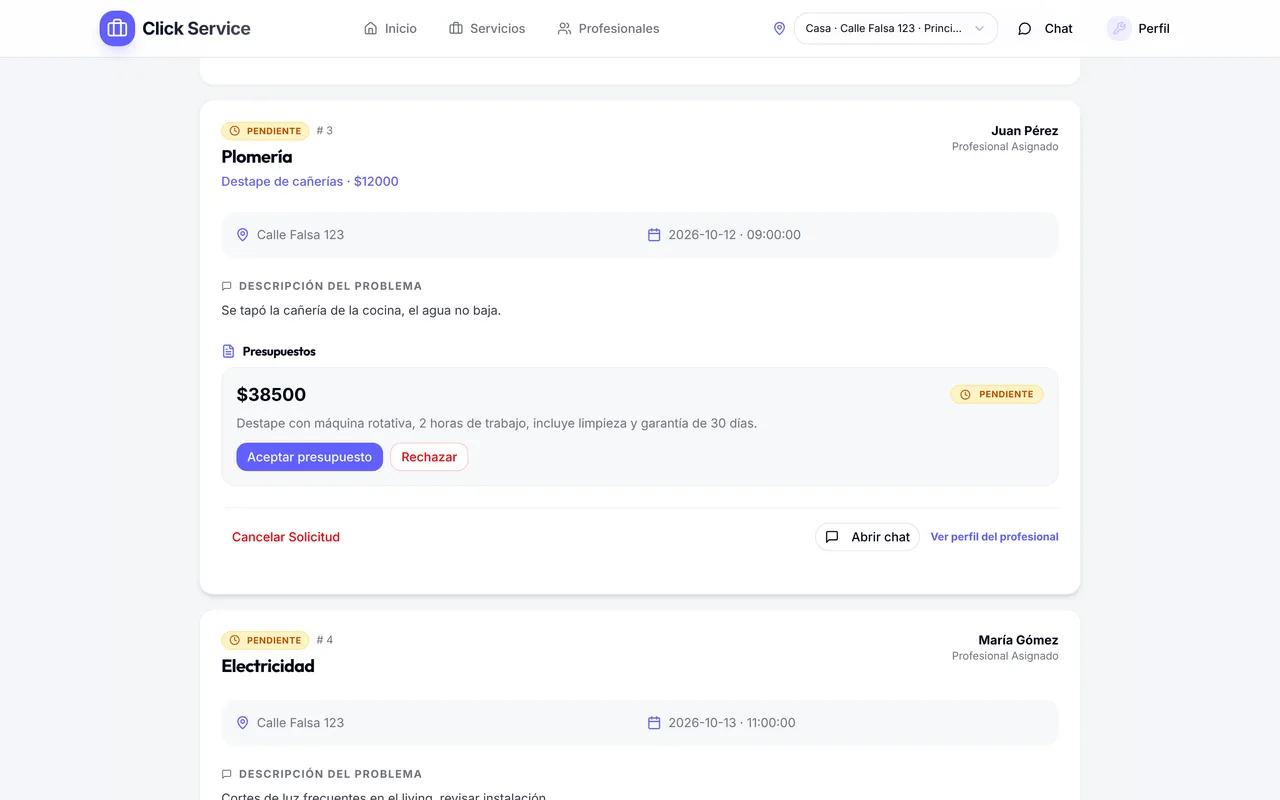
Task: Click the PENDIENTE badge on request #3
Action: click(x=265, y=131)
